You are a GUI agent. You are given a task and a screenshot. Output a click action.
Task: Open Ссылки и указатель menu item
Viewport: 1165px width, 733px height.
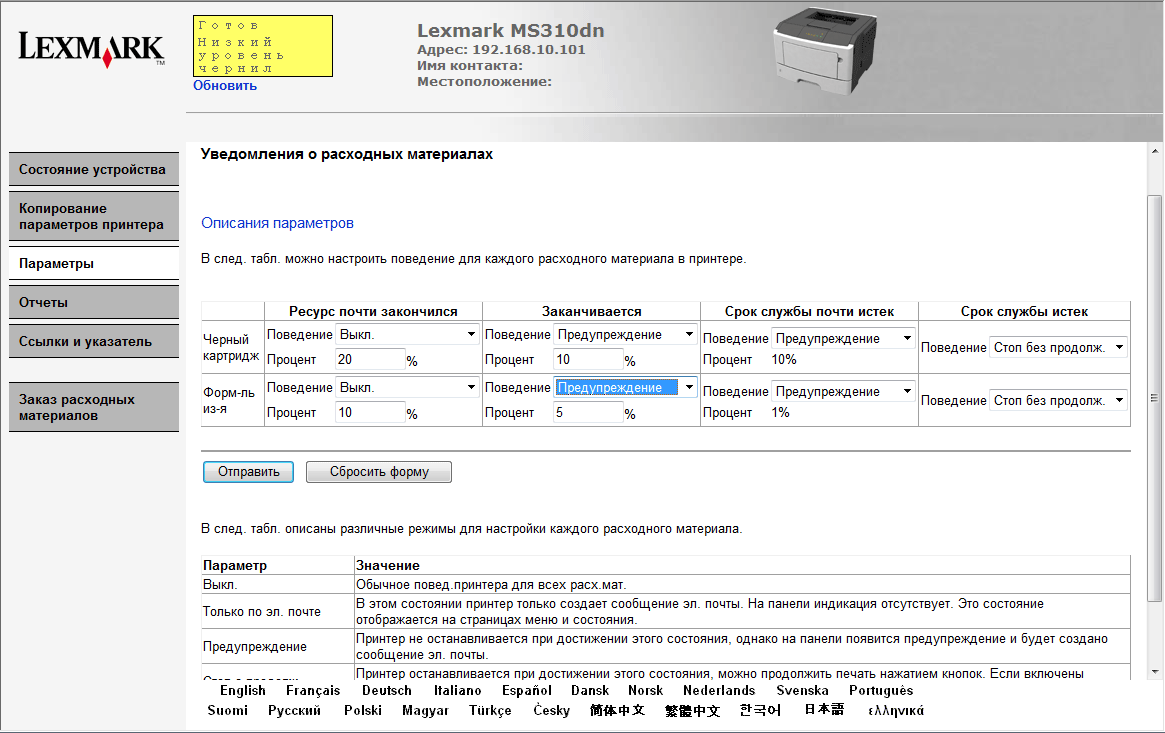94,342
